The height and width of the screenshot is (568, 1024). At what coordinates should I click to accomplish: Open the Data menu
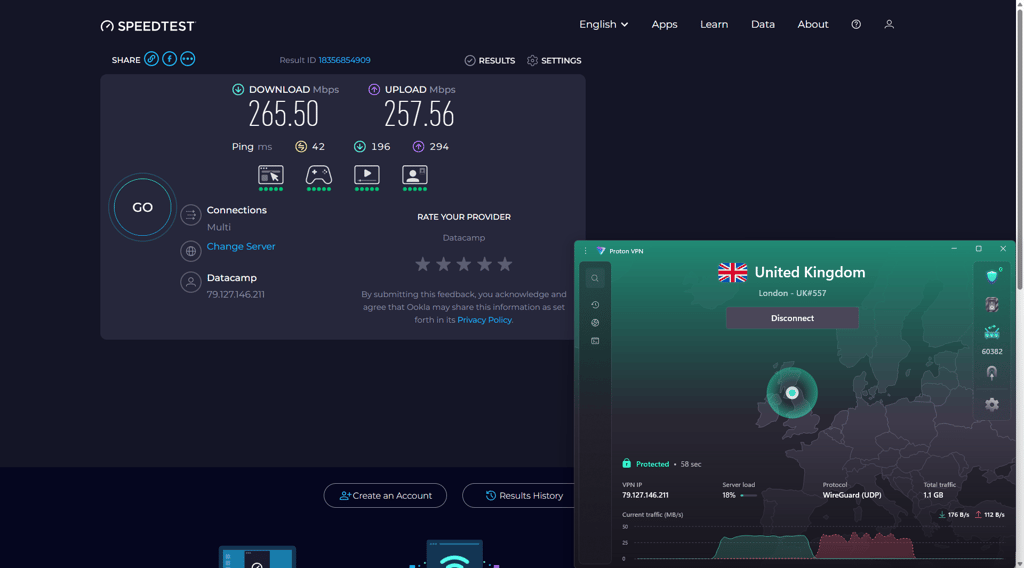(x=763, y=24)
